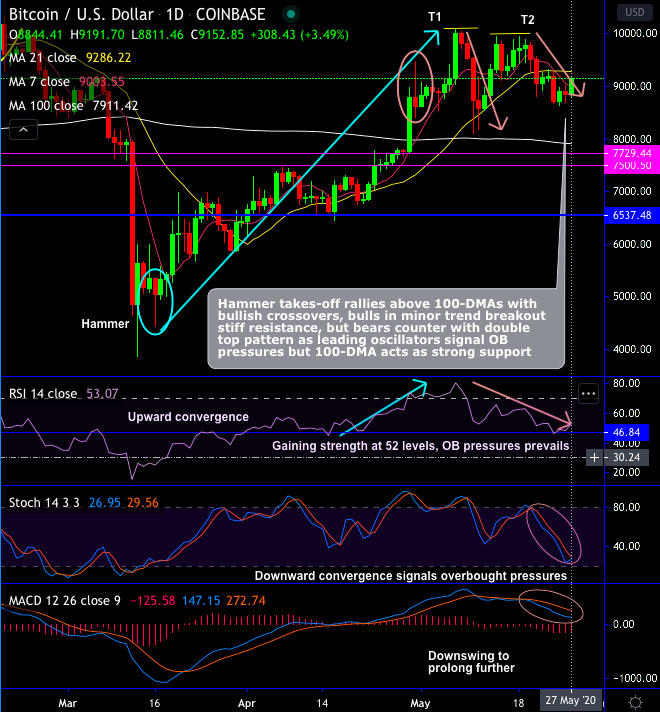Click the MA 100 close indicator label
Screen dimensions: 660x712
[46, 106]
